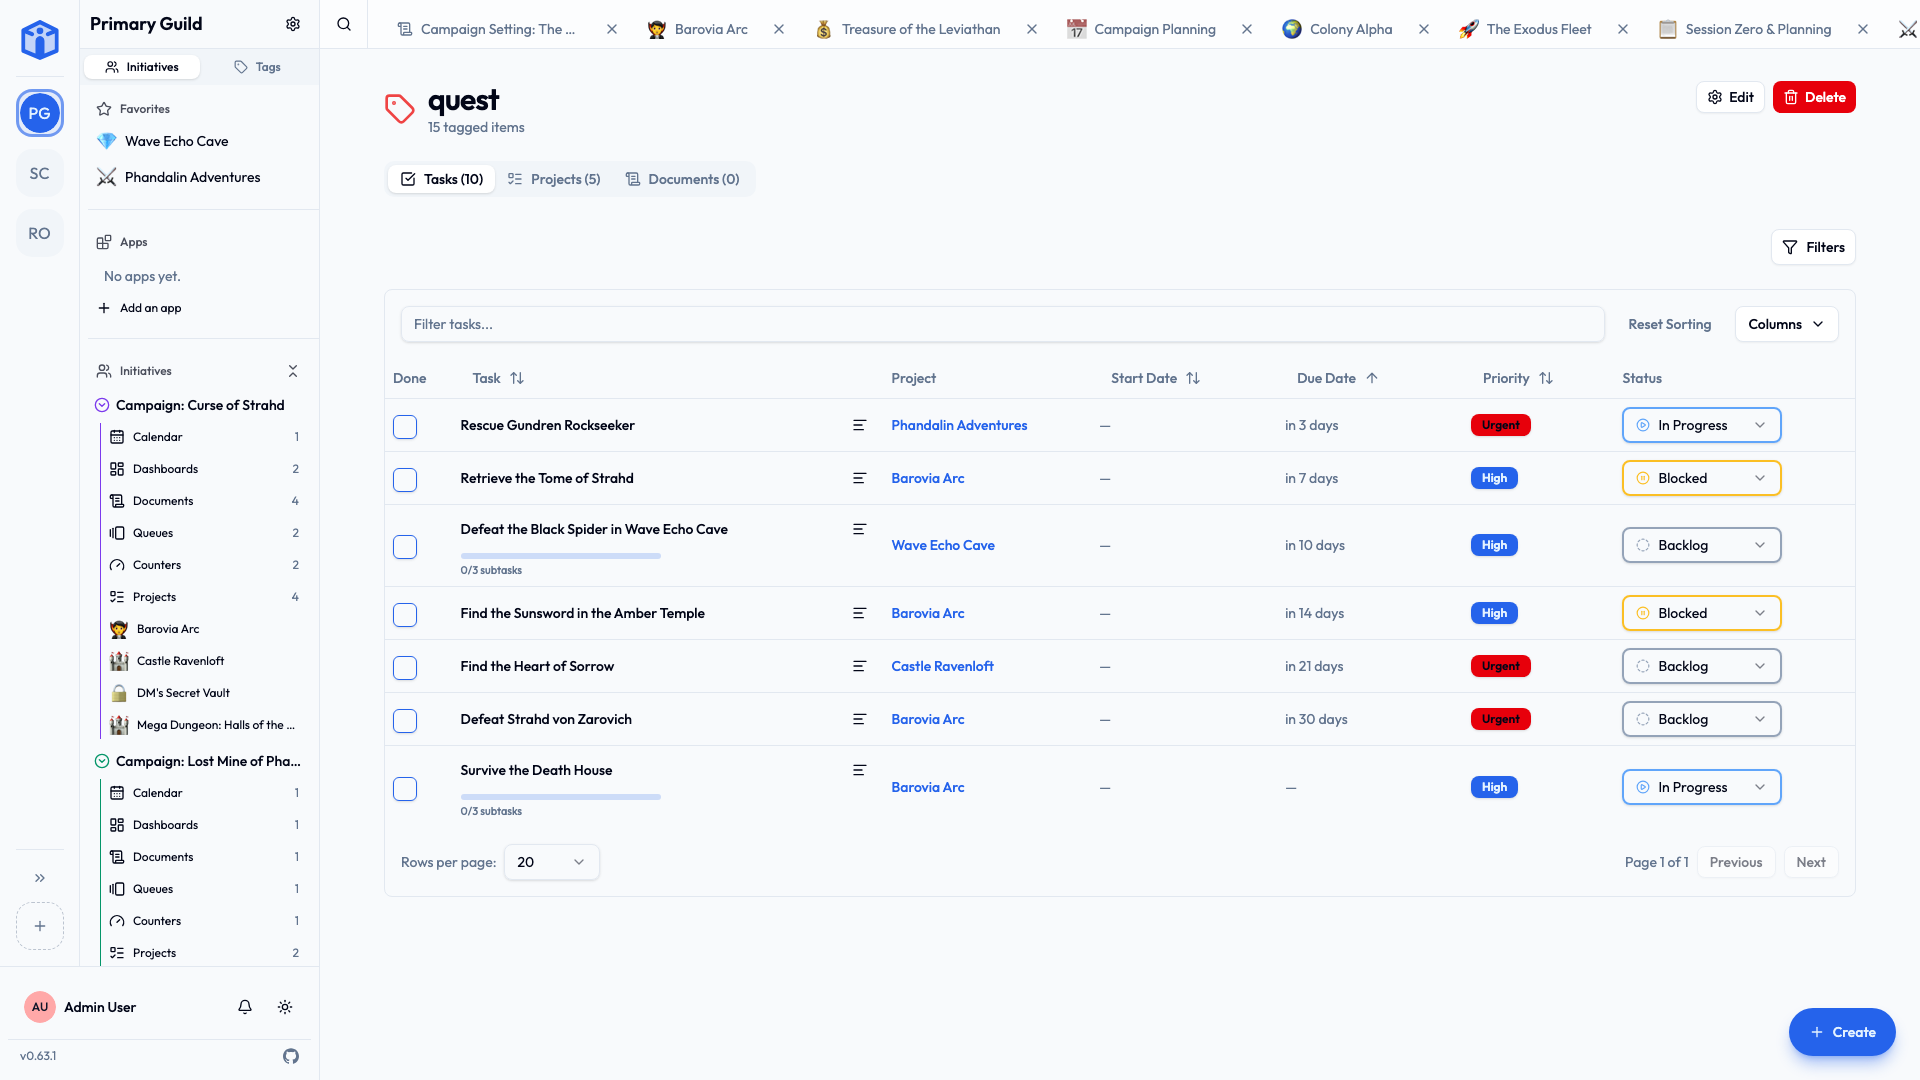Open description icon for Retrieve the Tome of Strahd
The image size is (1920, 1080).
click(859, 478)
